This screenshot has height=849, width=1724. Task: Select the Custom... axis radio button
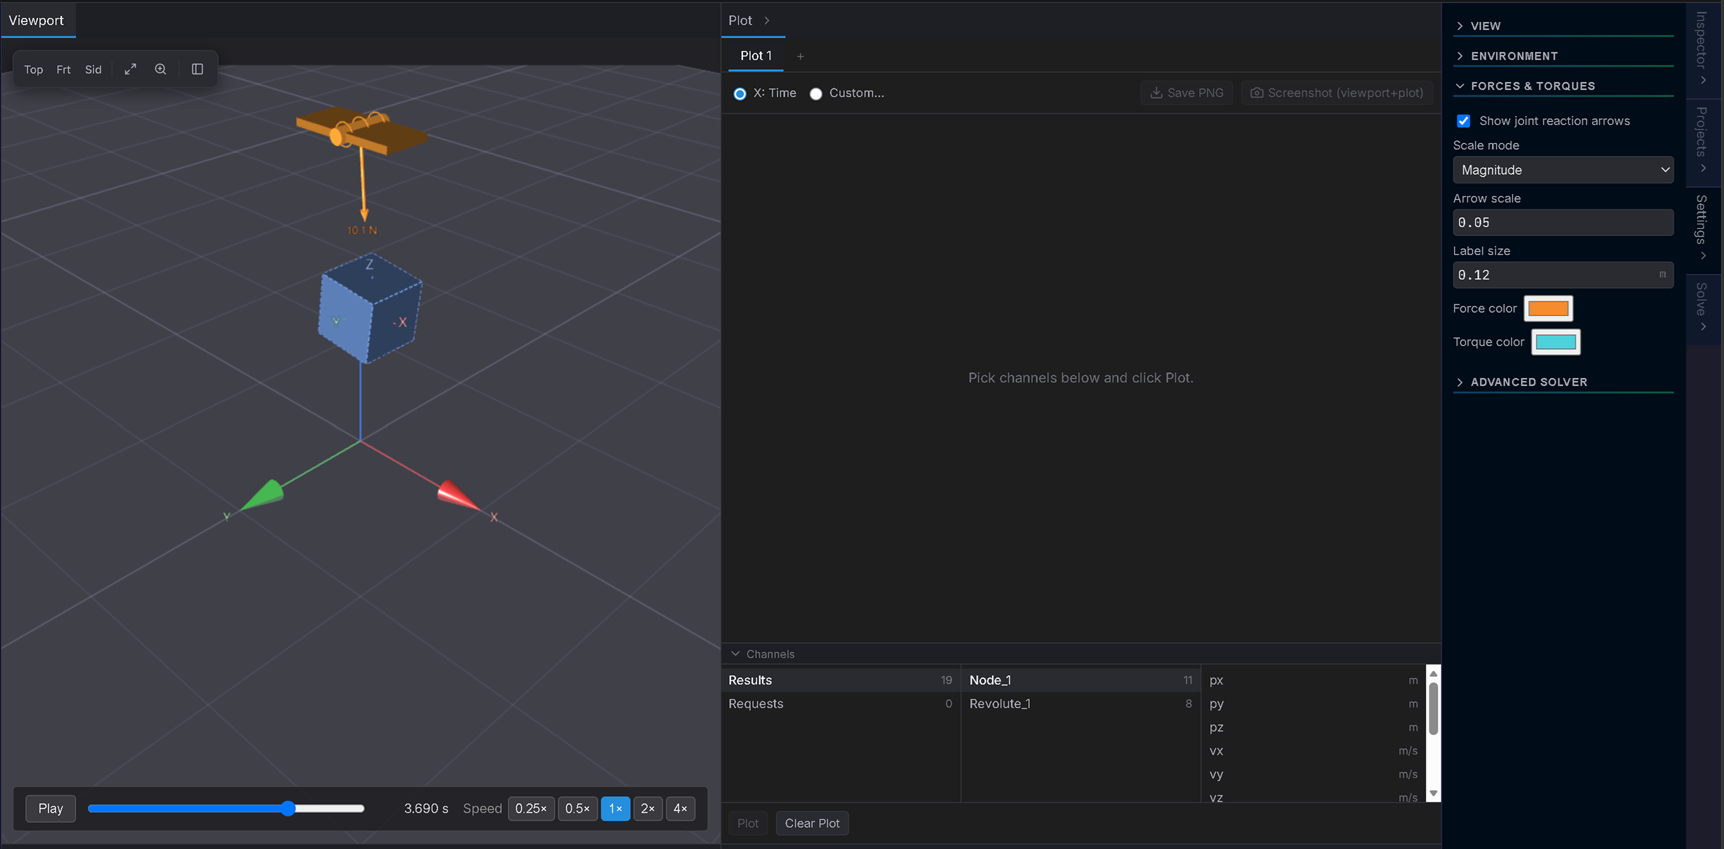click(816, 94)
